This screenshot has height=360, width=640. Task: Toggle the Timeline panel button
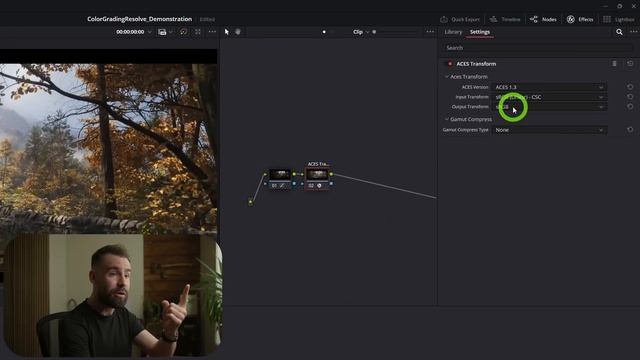click(x=505, y=19)
